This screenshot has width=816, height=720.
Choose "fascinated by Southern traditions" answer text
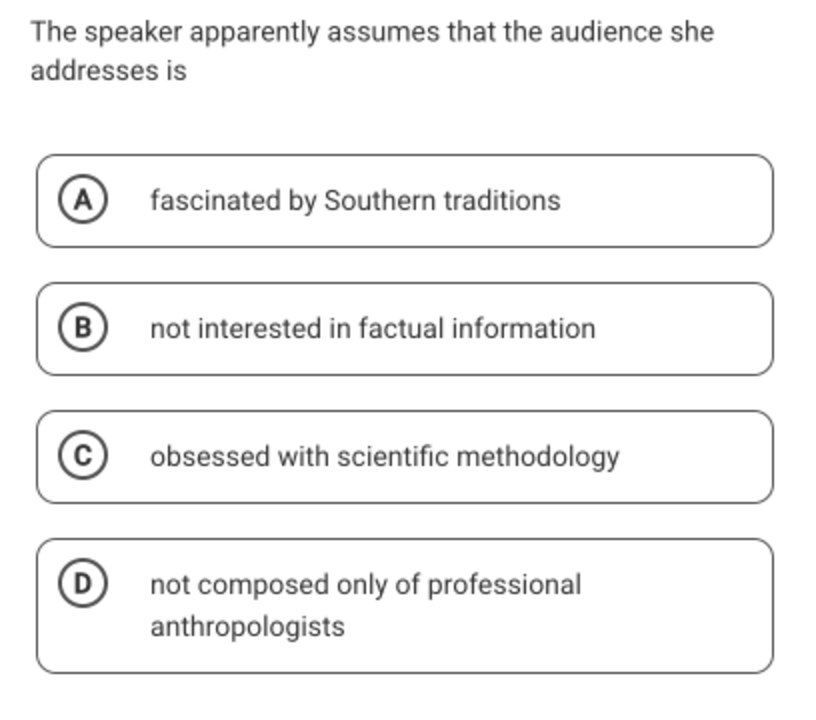(x=355, y=201)
